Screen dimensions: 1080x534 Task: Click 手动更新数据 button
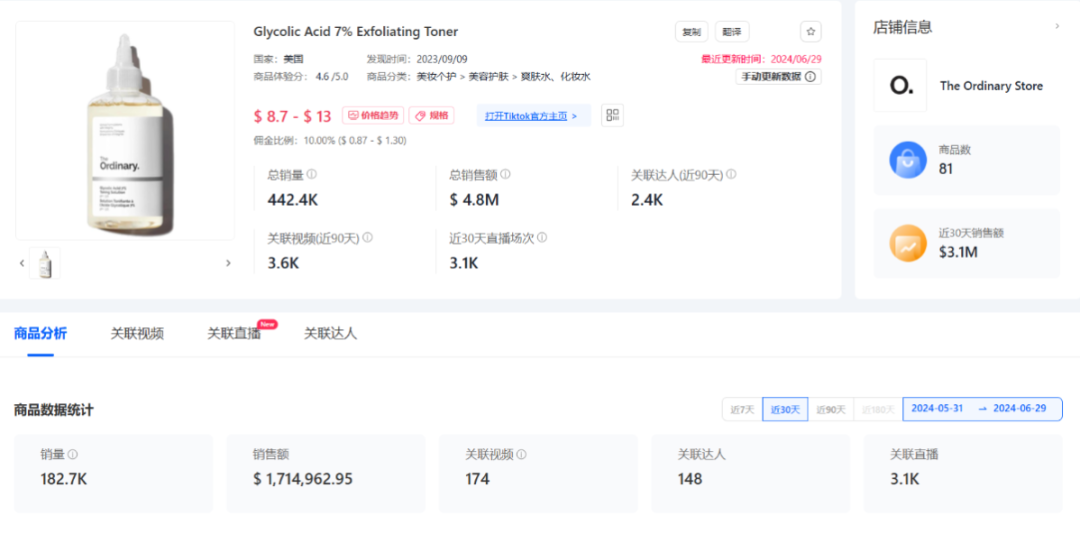tap(778, 76)
